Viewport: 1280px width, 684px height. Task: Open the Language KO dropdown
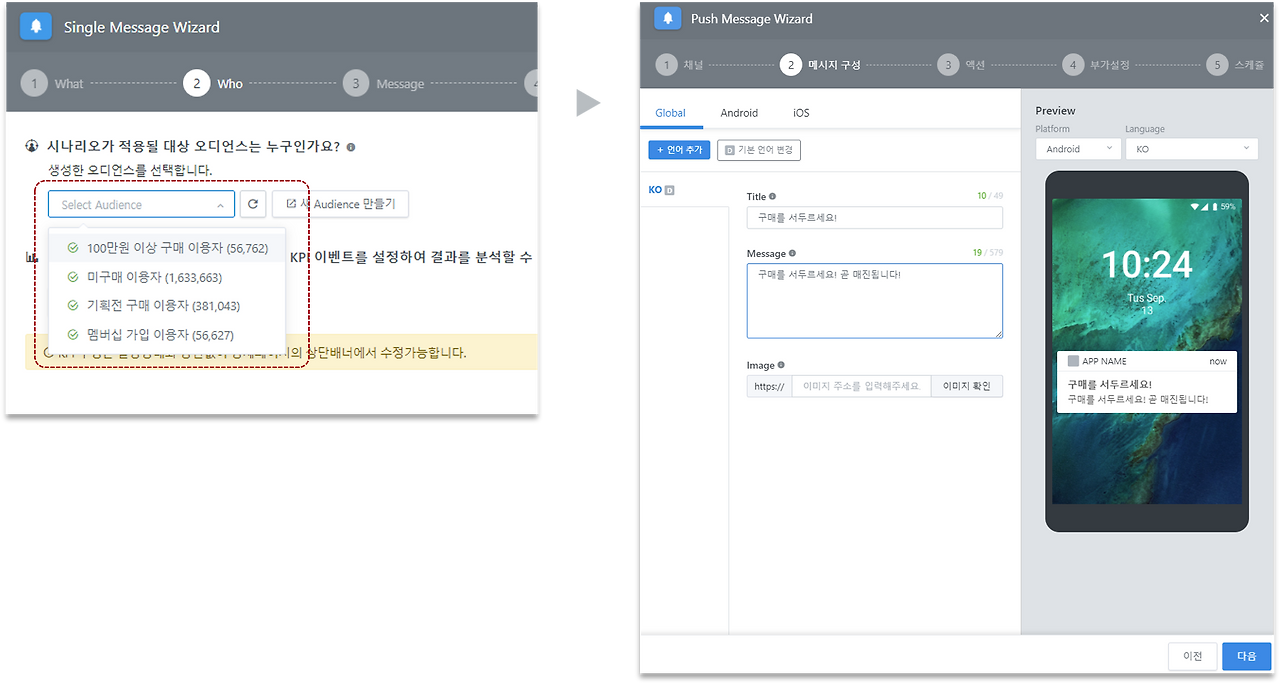[x=1192, y=148]
